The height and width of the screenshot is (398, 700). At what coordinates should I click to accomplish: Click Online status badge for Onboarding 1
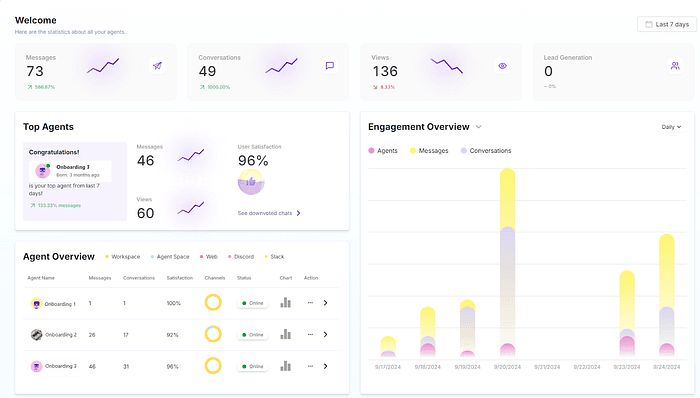[253, 303]
